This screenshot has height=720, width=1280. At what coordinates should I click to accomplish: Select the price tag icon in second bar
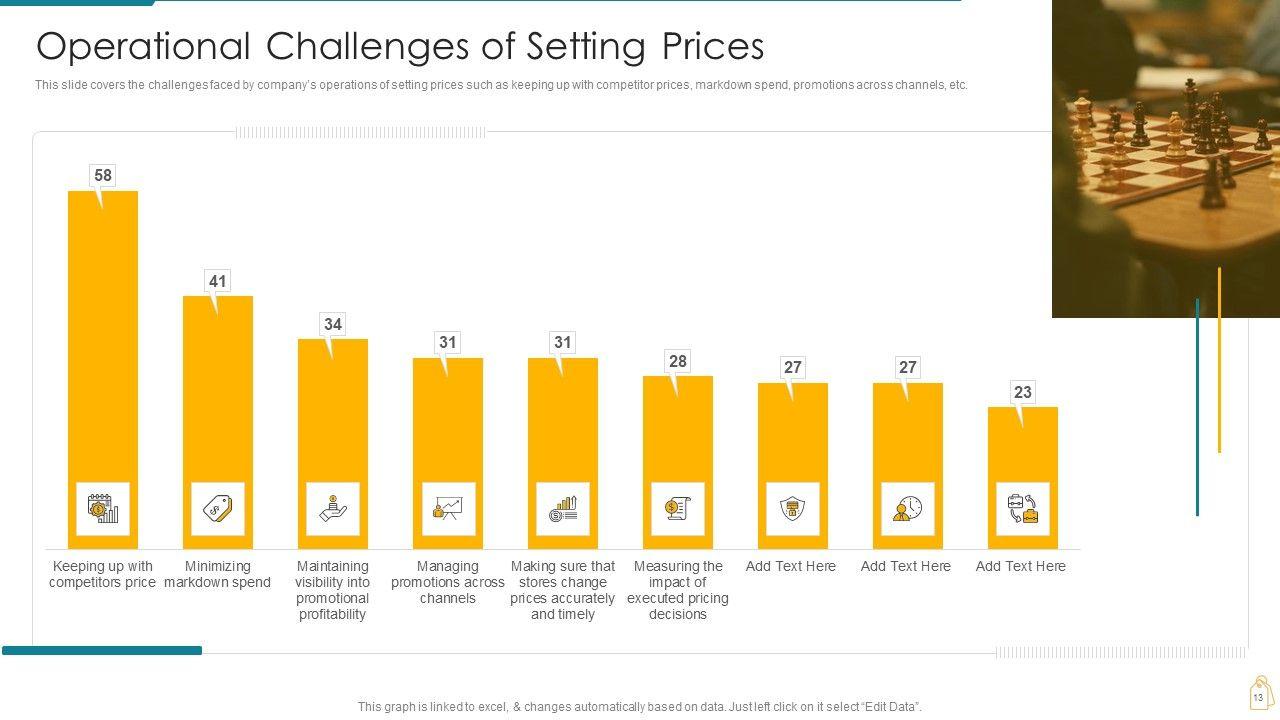218,509
